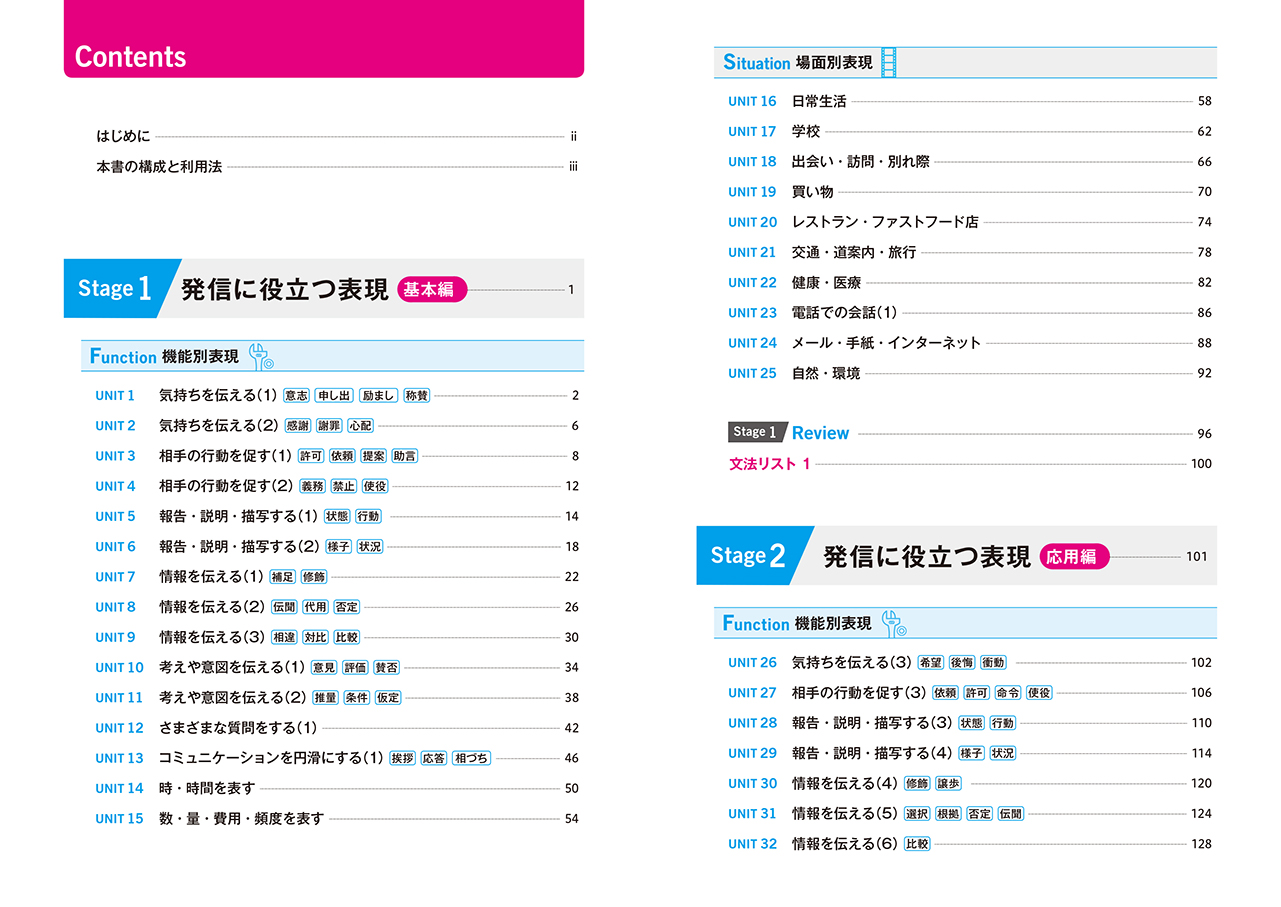Click the 補足 tag in UNIT 7
1281x907 pixels.
coord(282,577)
